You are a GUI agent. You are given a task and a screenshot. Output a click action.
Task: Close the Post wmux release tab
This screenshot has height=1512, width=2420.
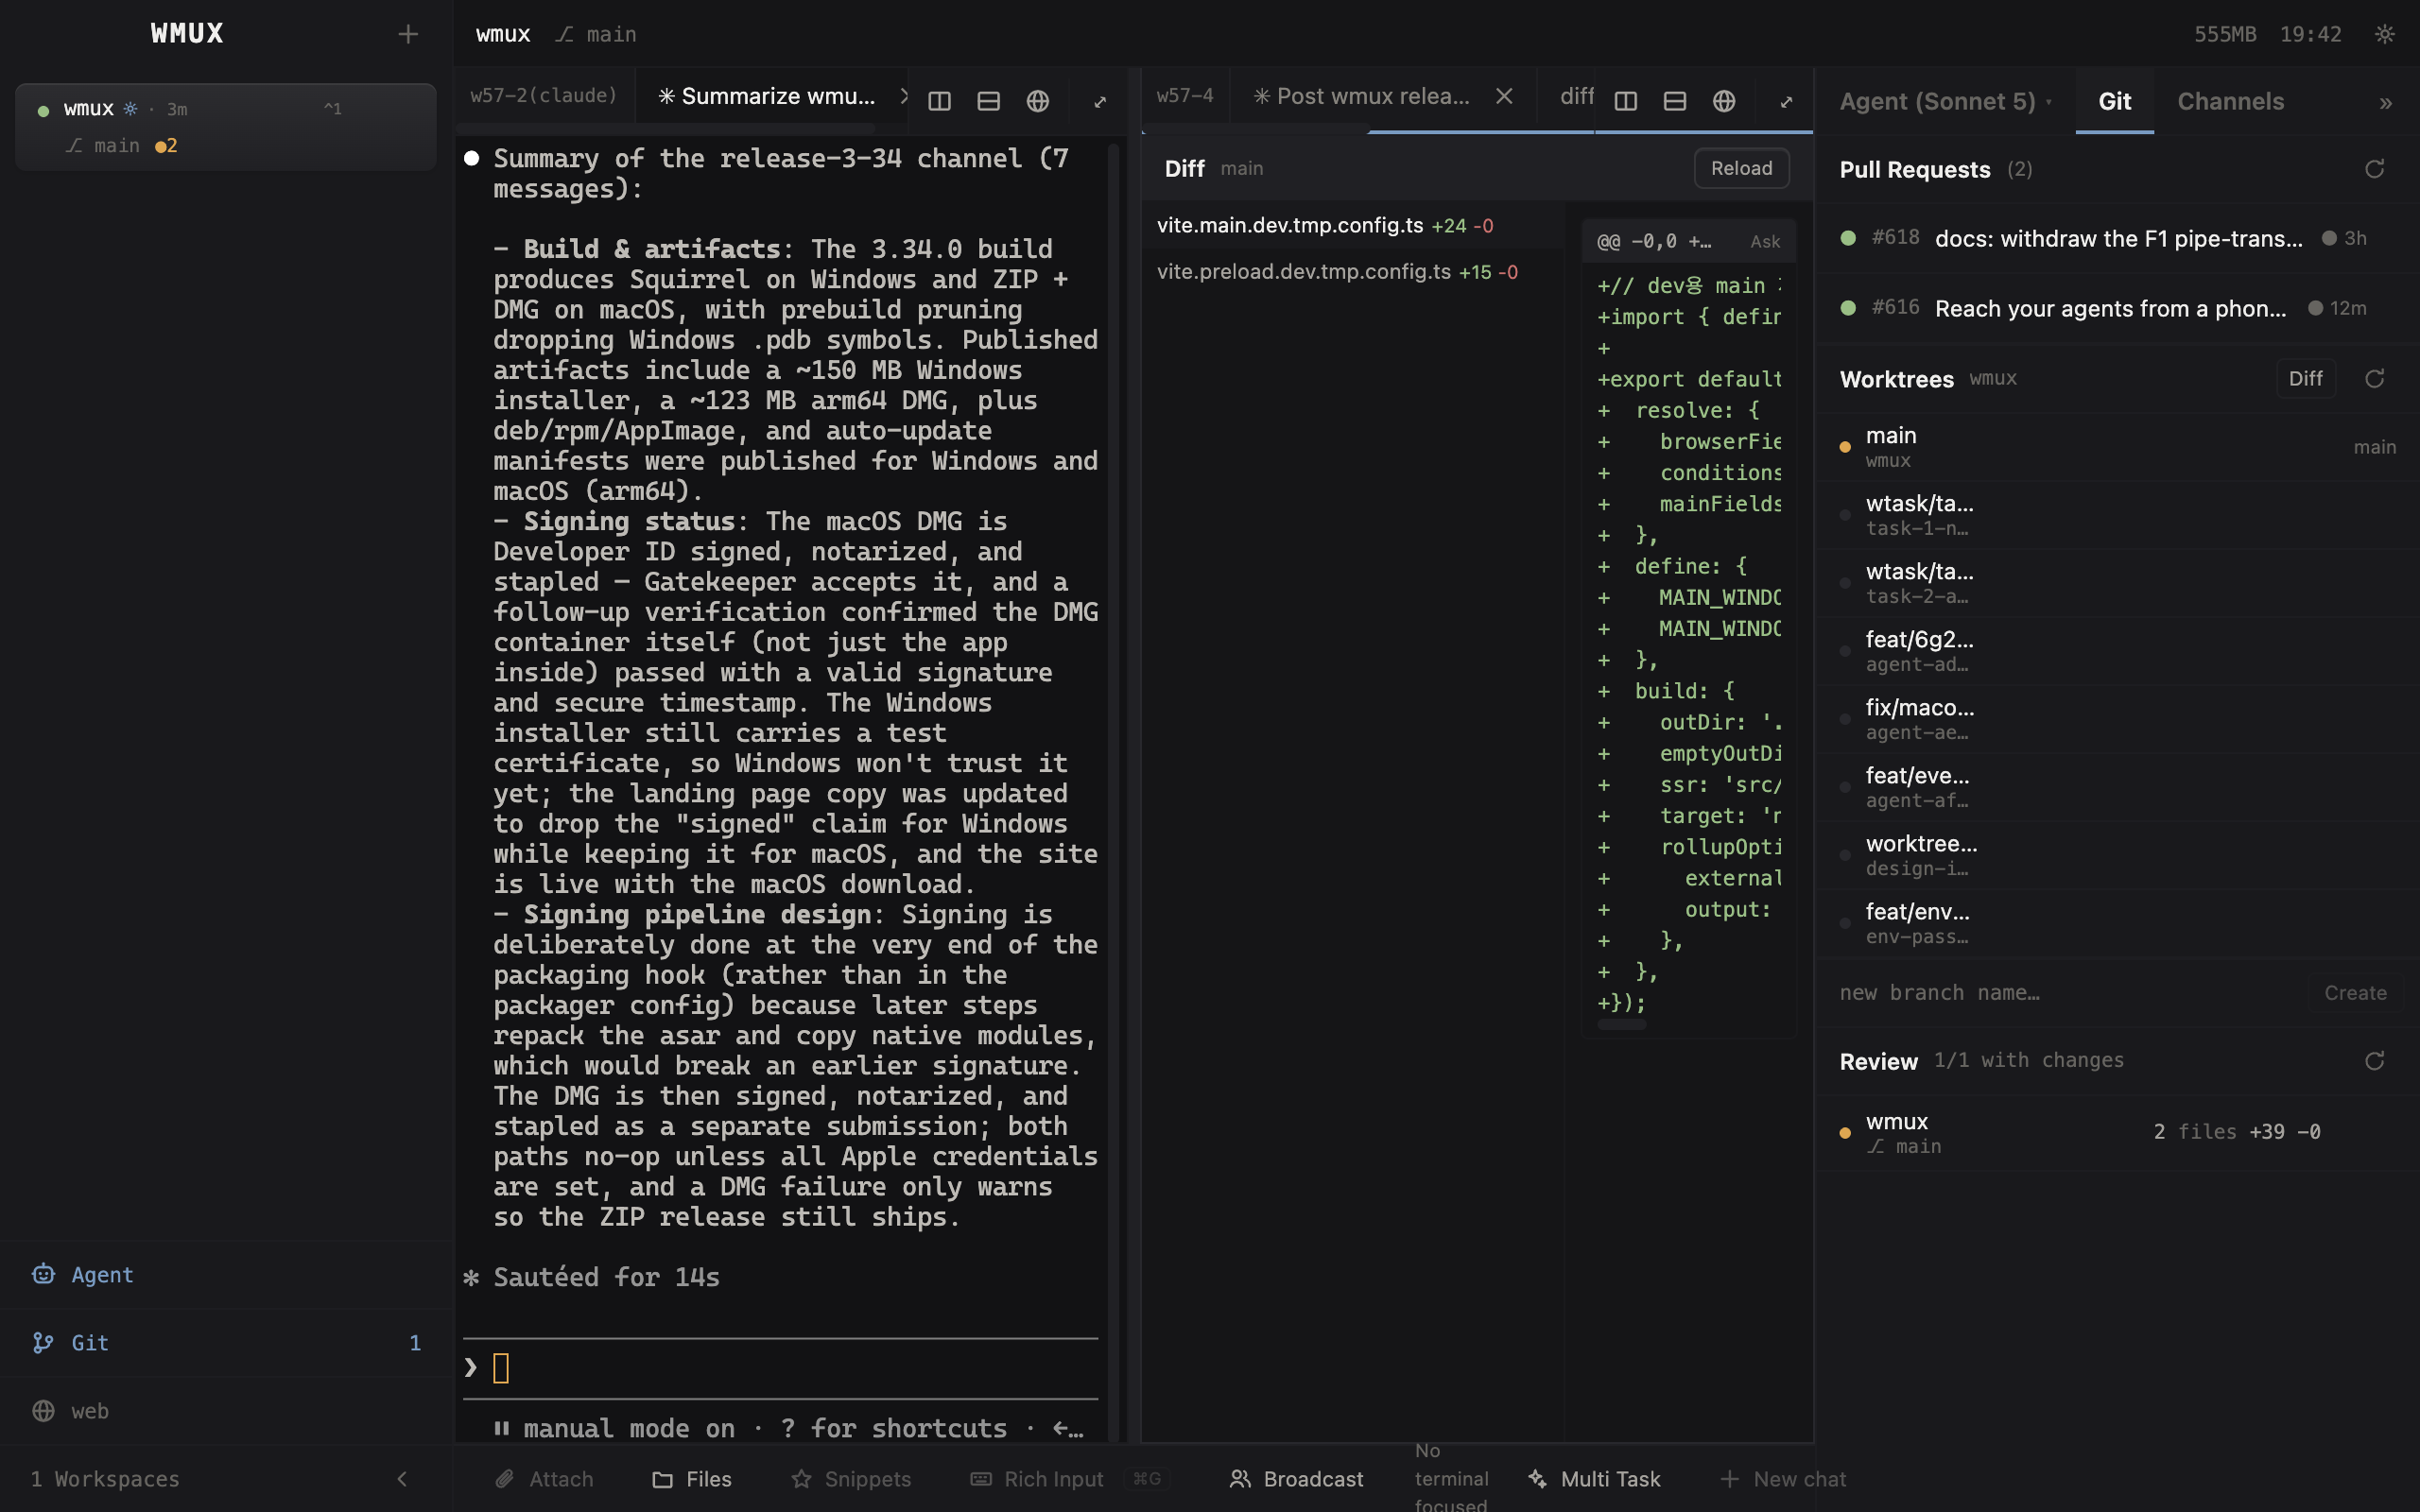click(1503, 96)
